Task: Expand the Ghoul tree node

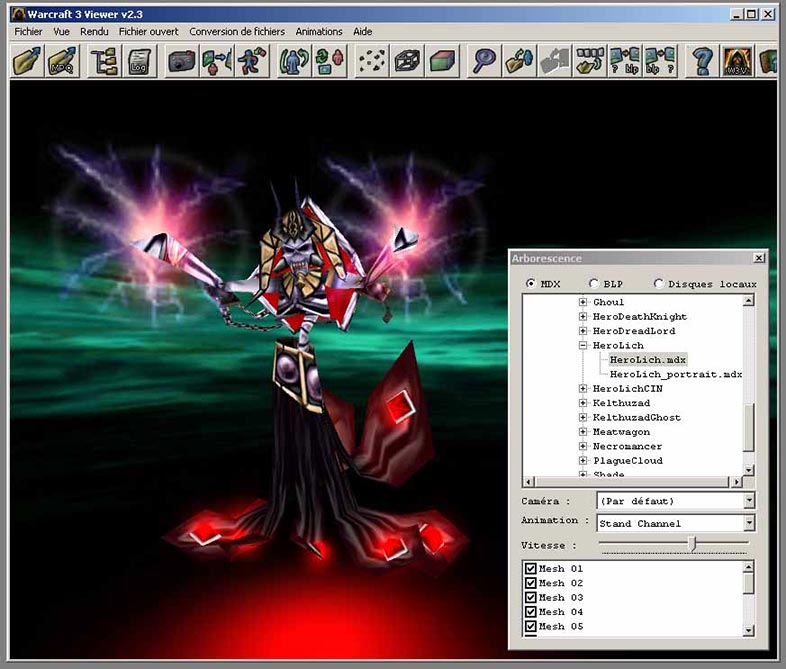Action: pos(582,302)
